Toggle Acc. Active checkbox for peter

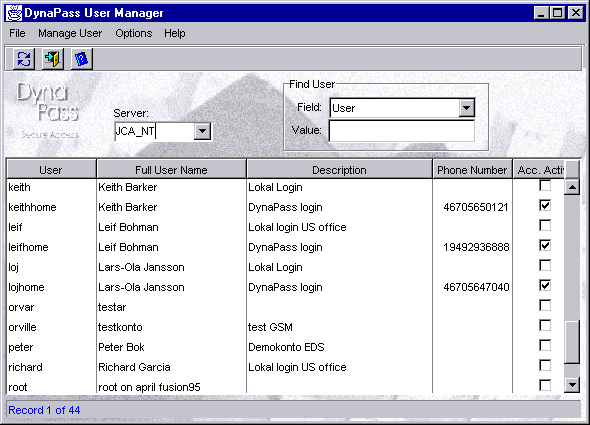coord(545,345)
